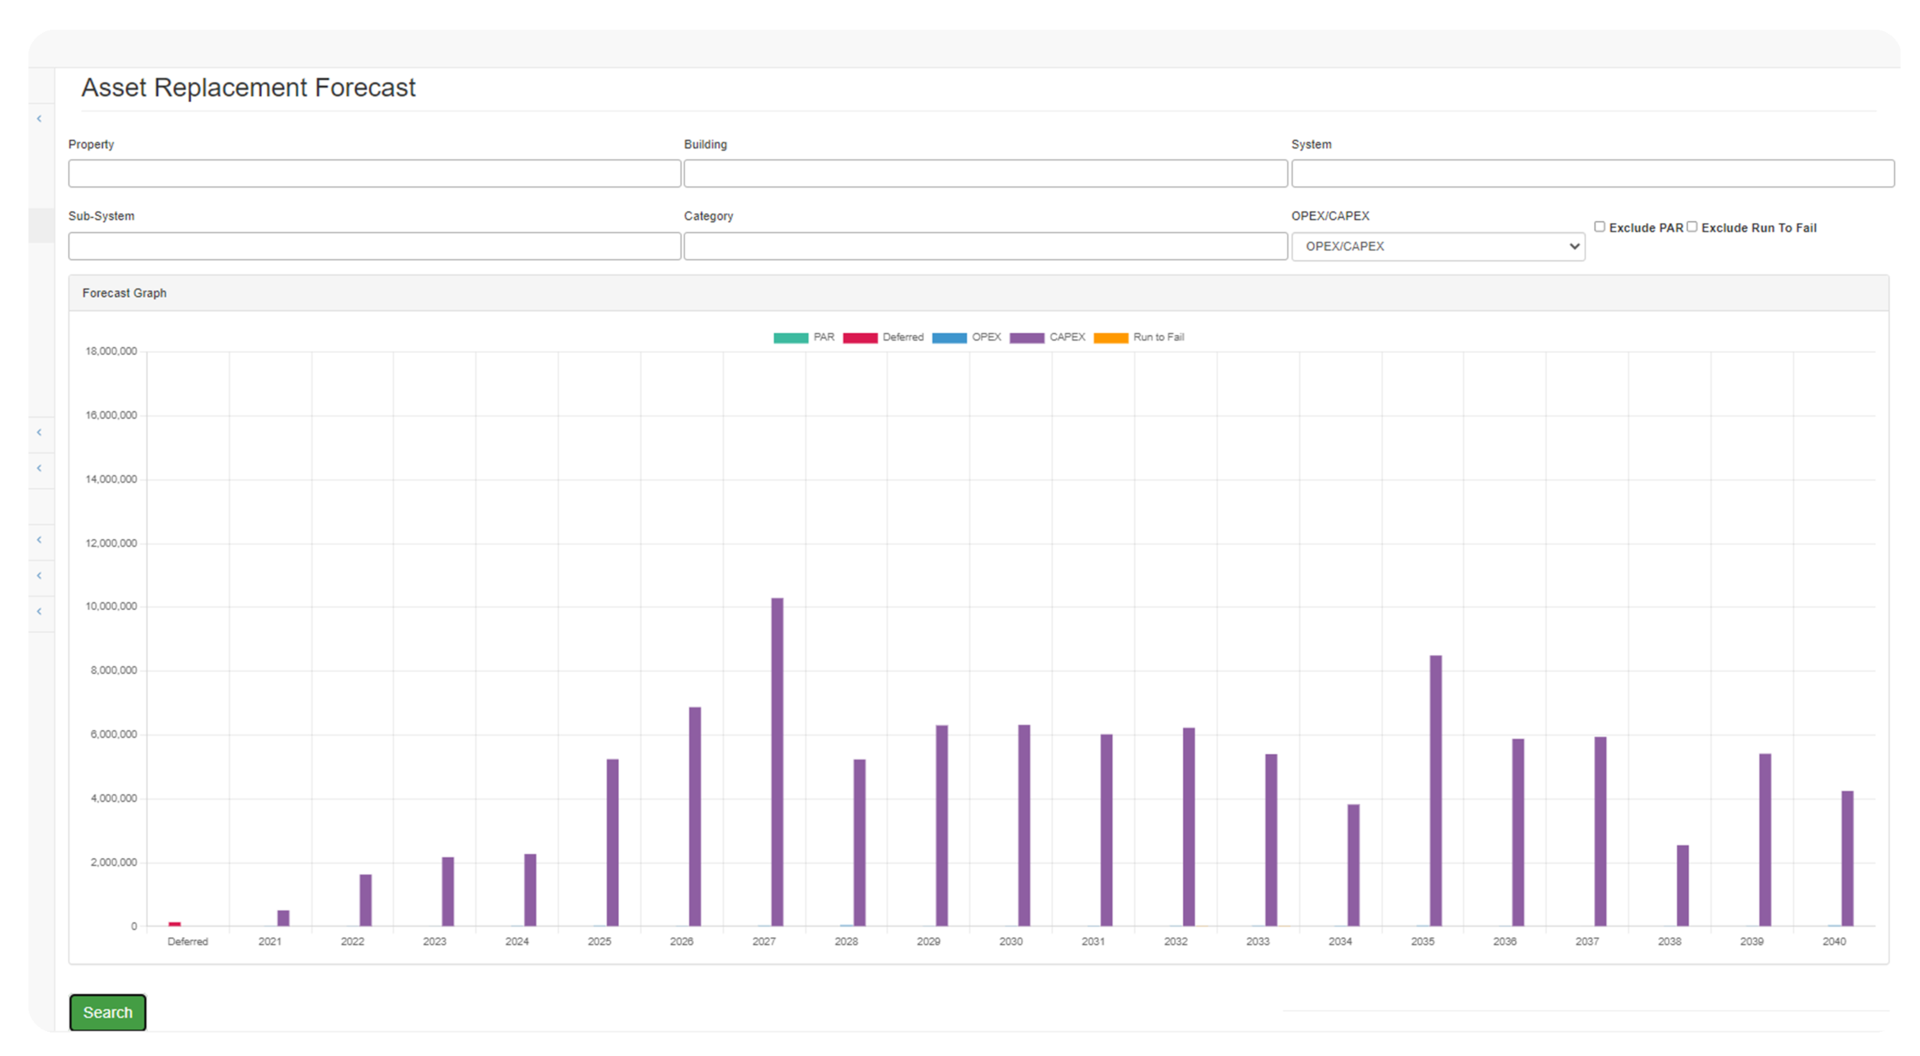This screenshot has width=1920, height=1056.
Task: Hide the CAPEX series in legend
Action: click(1027, 338)
